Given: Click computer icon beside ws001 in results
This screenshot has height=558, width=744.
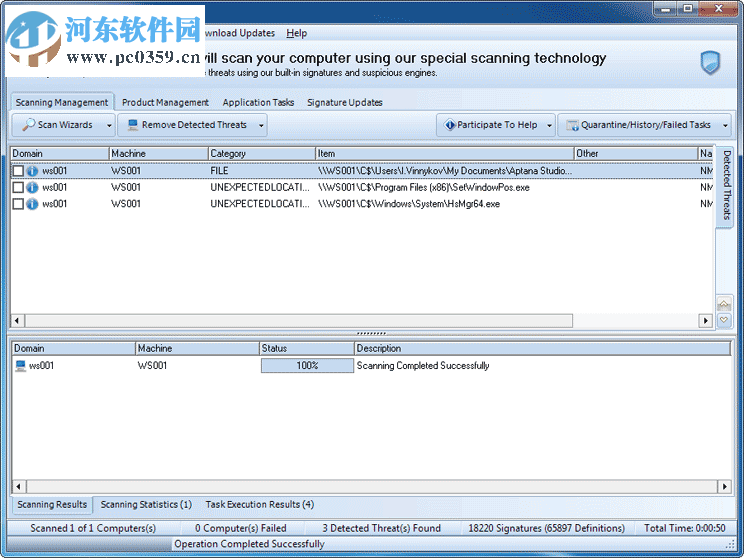Looking at the screenshot, I should tap(20, 366).
